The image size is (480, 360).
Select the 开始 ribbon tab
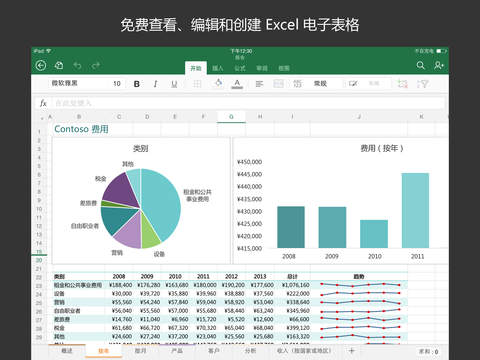point(196,68)
